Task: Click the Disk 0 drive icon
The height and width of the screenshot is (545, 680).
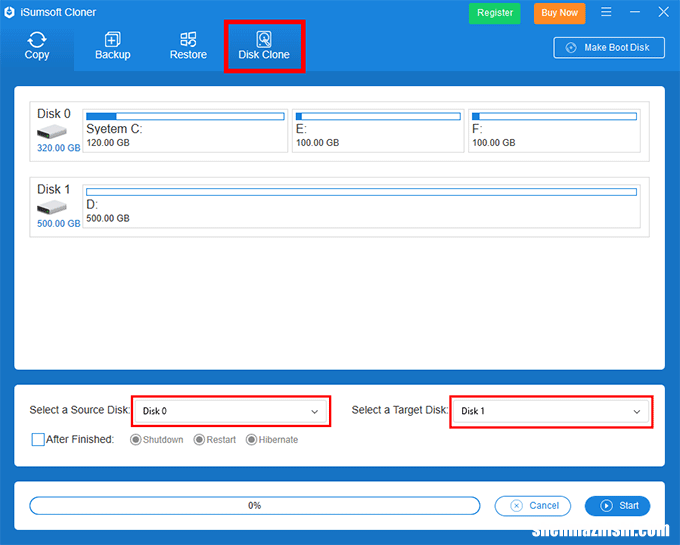Action: pos(52,131)
